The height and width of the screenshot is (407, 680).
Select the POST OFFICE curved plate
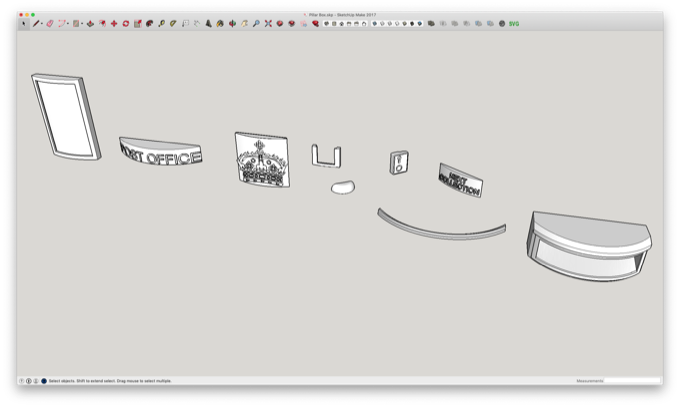(x=161, y=151)
